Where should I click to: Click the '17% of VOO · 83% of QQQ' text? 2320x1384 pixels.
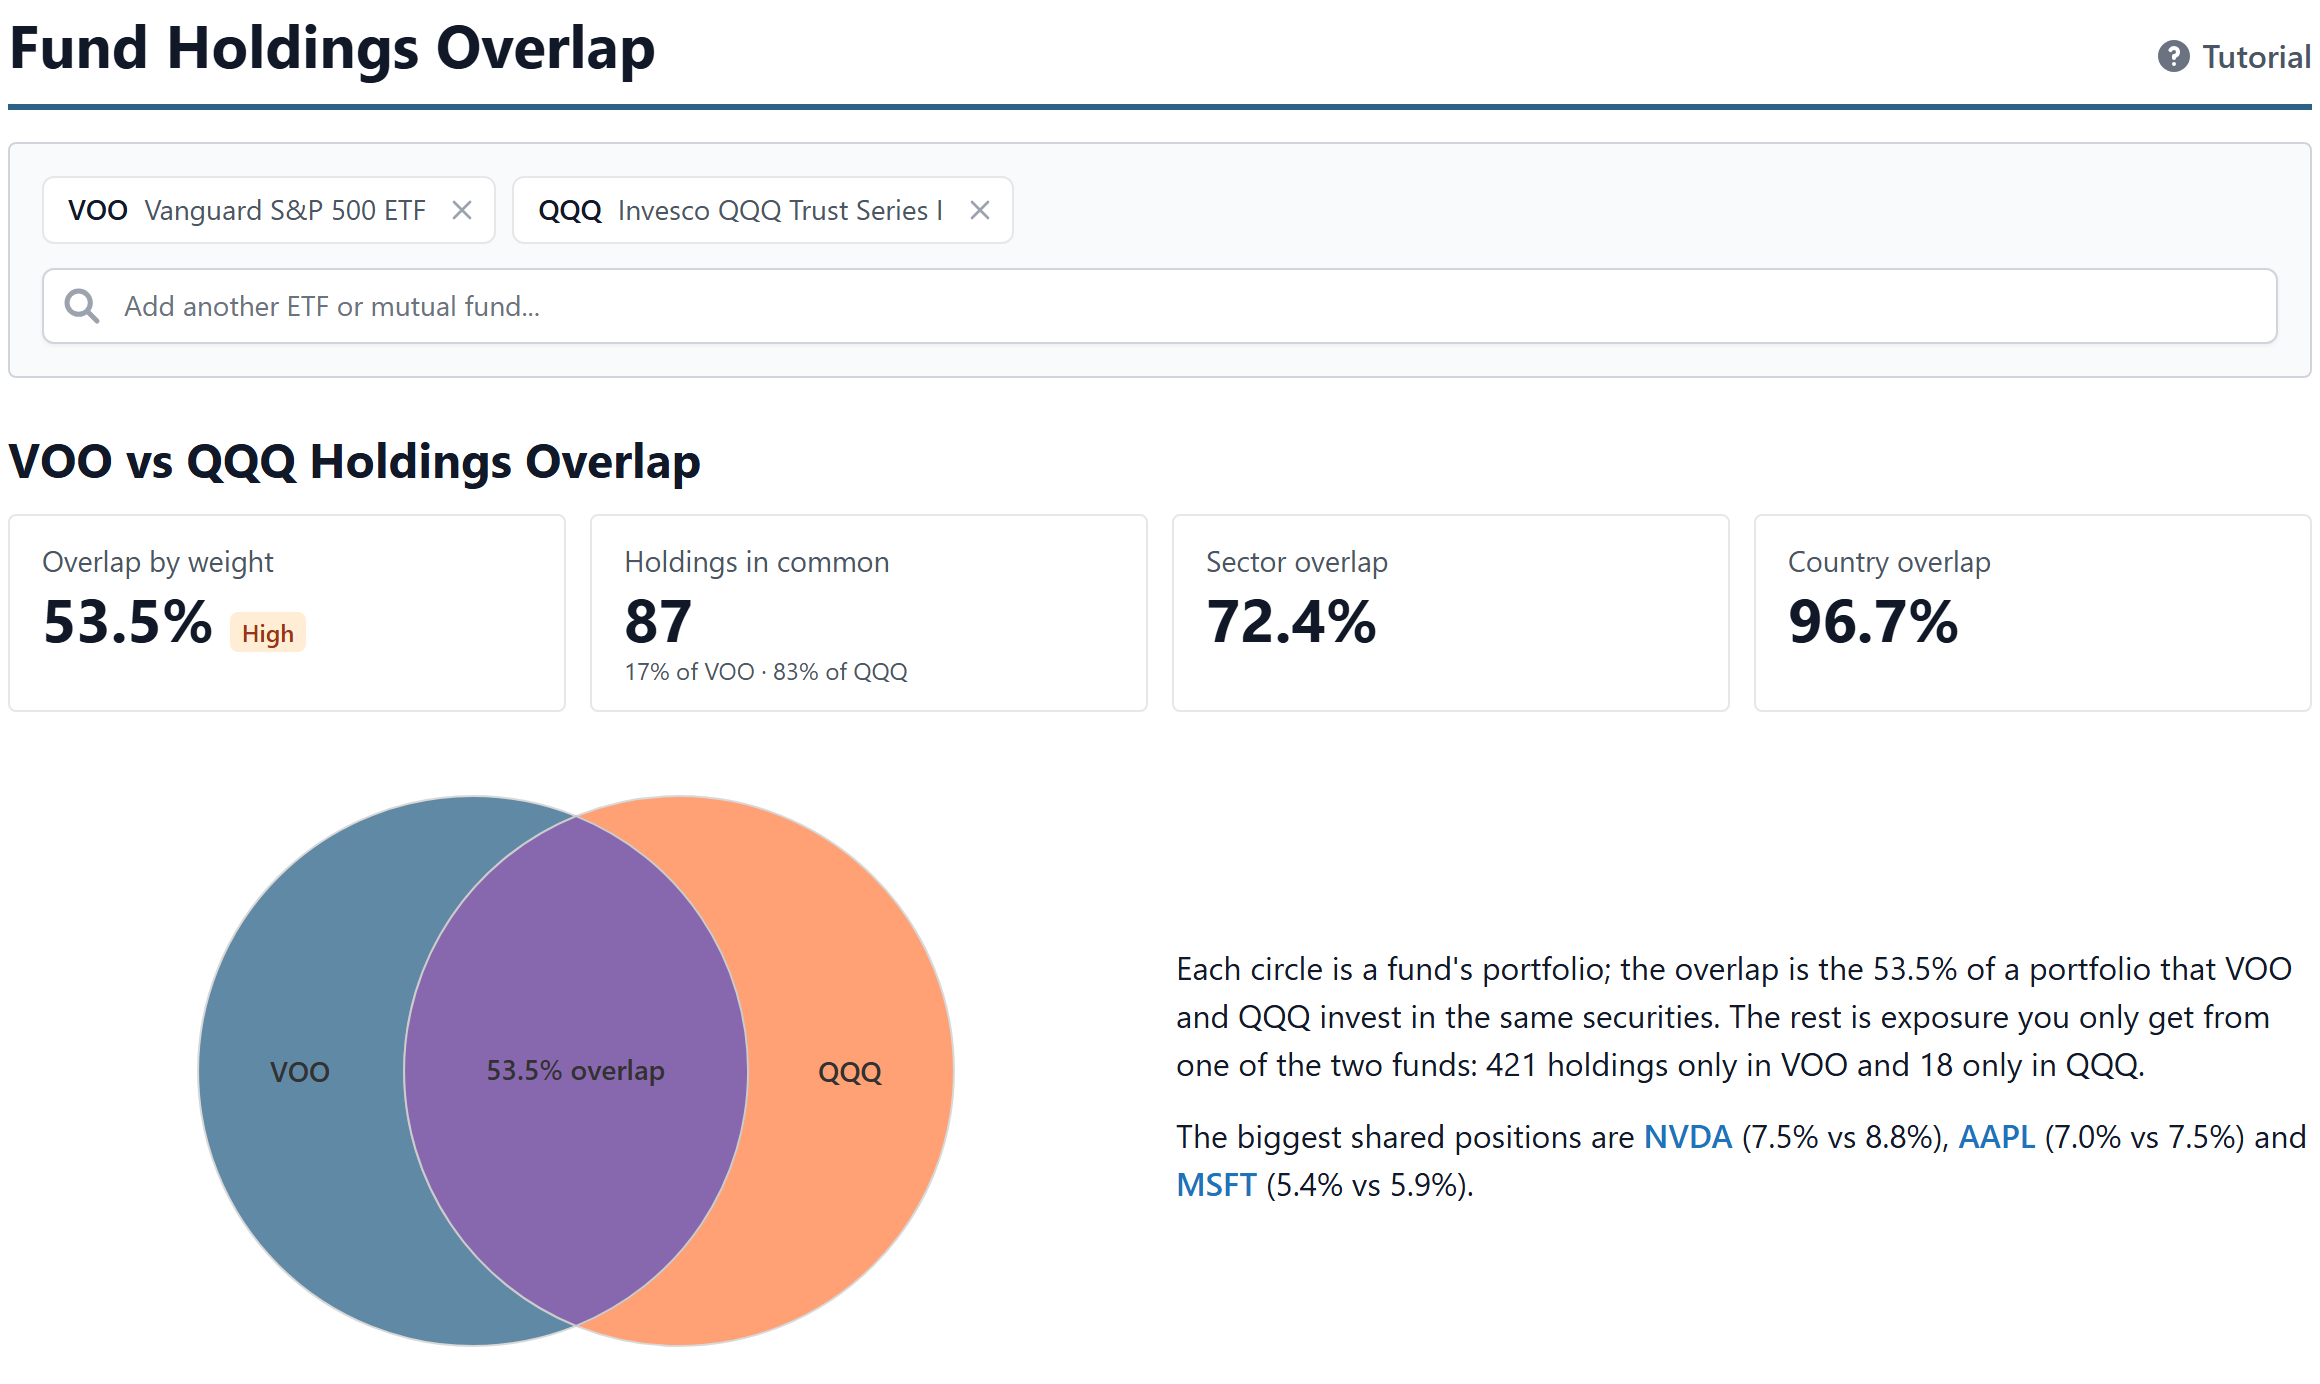[766, 672]
